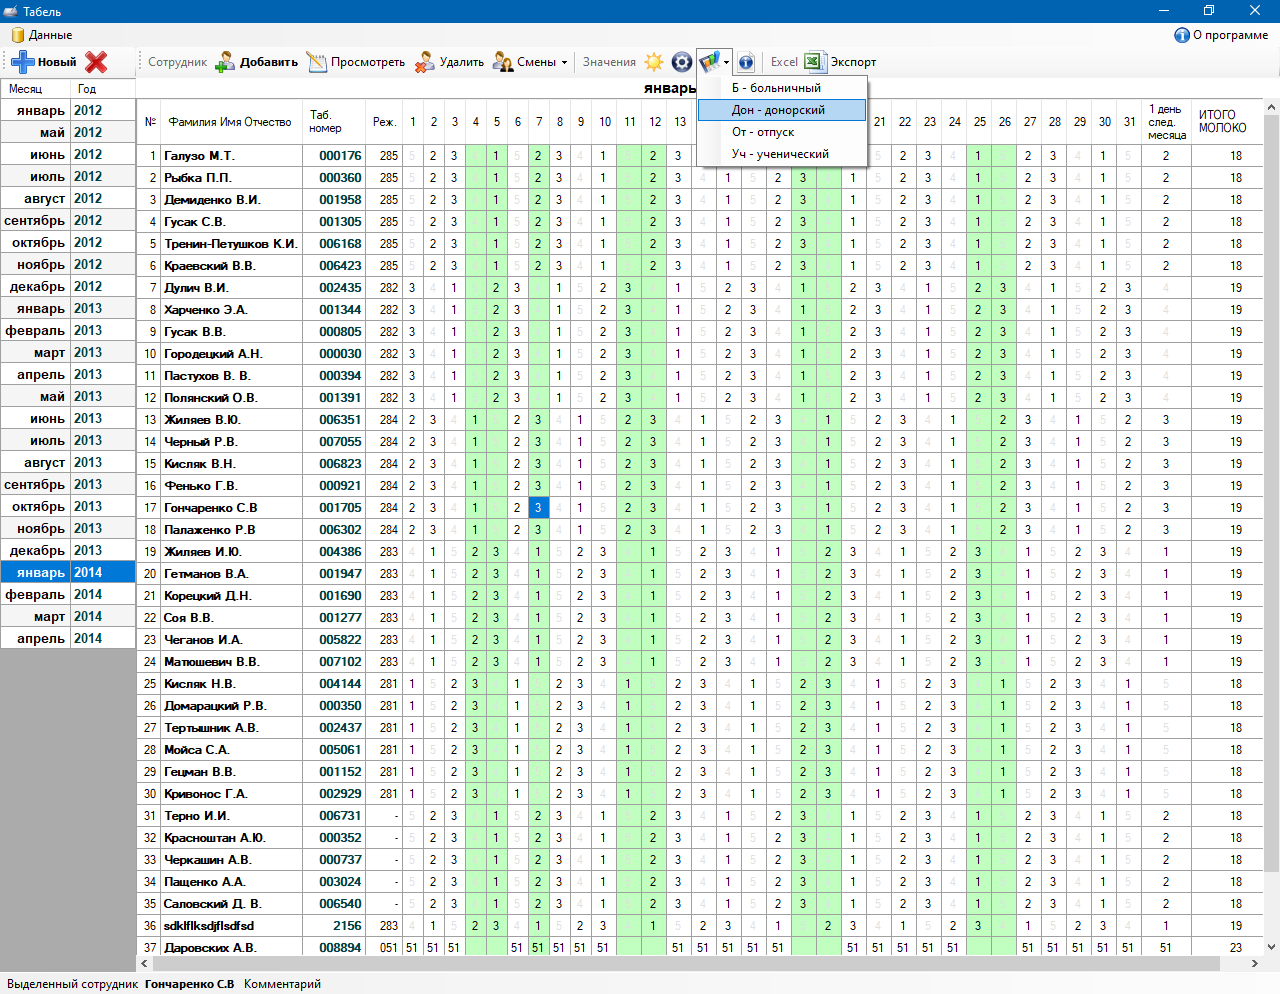Click the horizontal scrollbar right arrow
Image resolution: width=1280 pixels, height=994 pixels.
click(1253, 964)
